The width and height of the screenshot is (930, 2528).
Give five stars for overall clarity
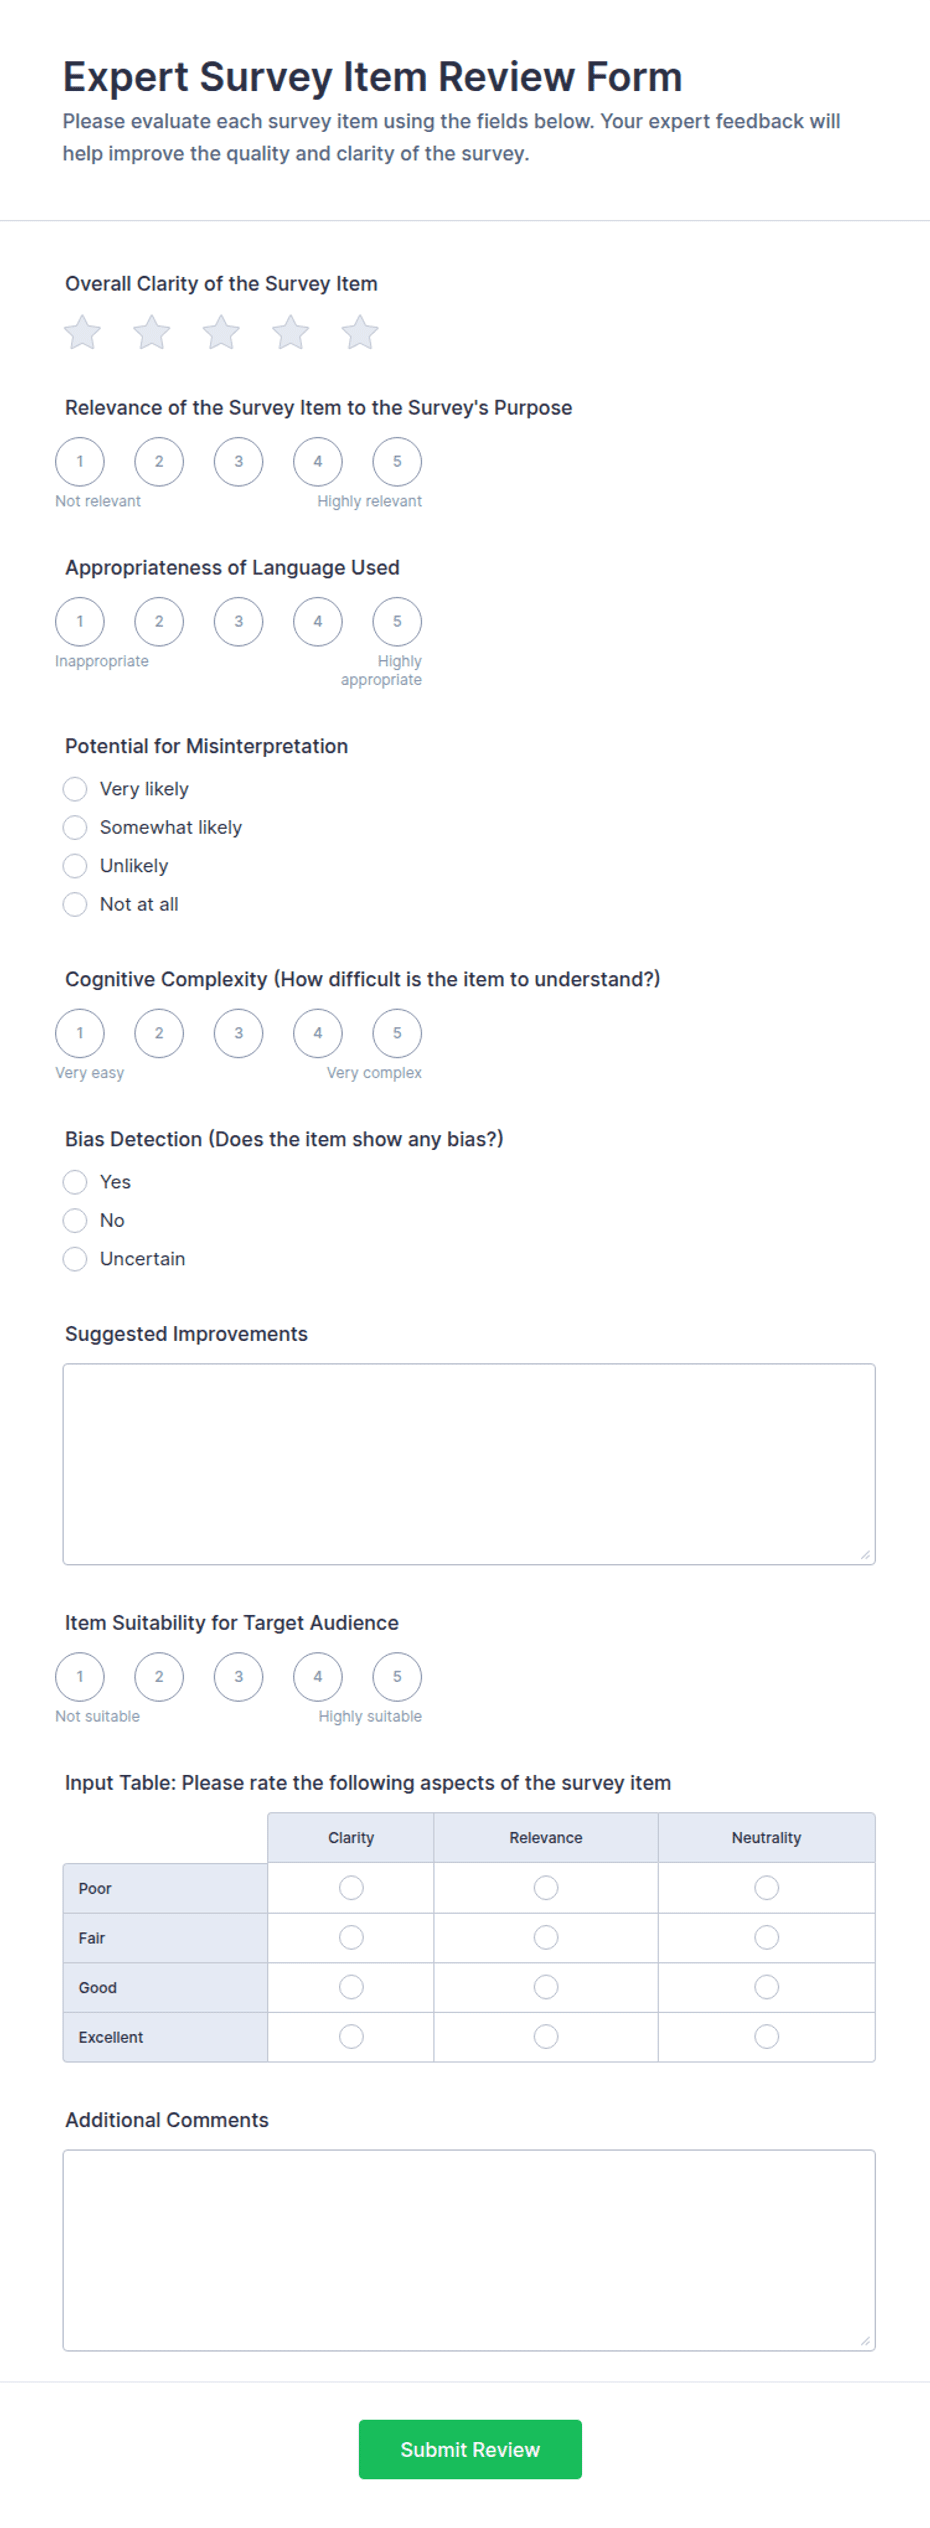coord(360,333)
